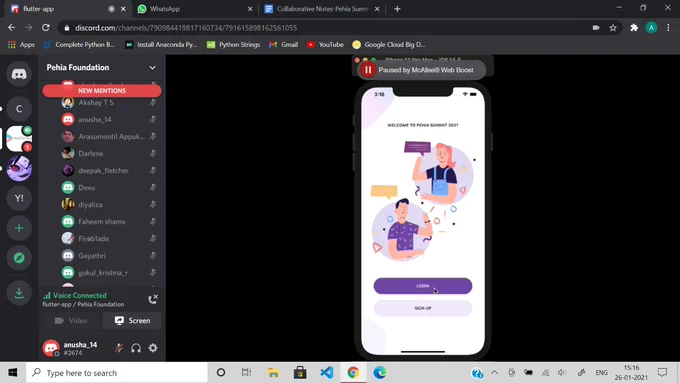Open Install Anaconda Py... bookmark
Image resolution: width=680 pixels, height=383 pixels.
(x=161, y=45)
